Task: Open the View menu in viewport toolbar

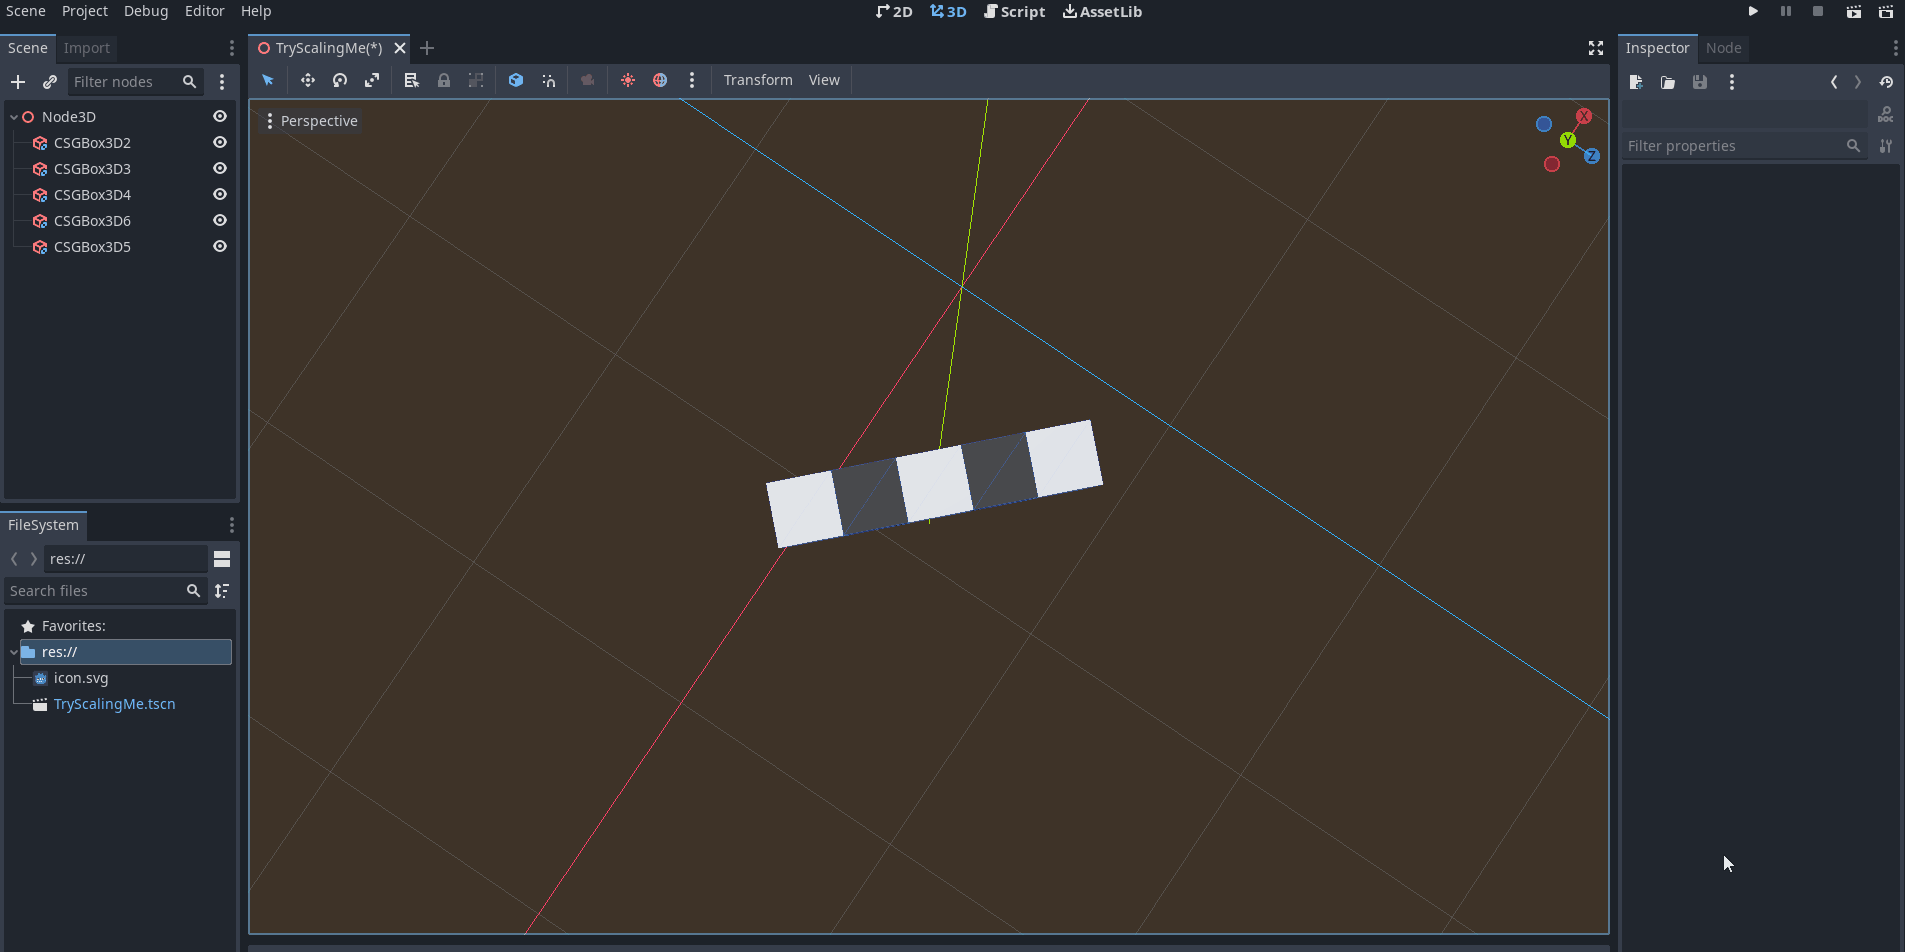Action: (824, 80)
